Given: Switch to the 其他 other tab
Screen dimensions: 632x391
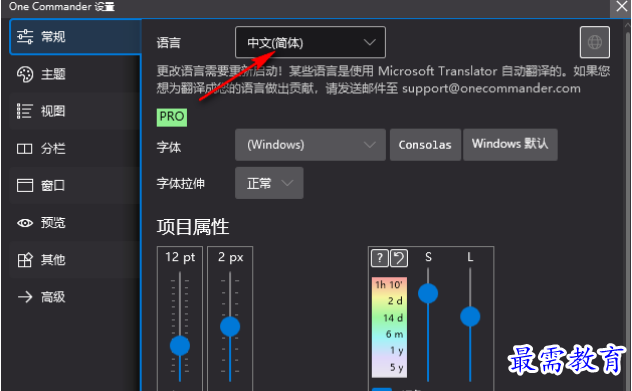Looking at the screenshot, I should [75, 260].
